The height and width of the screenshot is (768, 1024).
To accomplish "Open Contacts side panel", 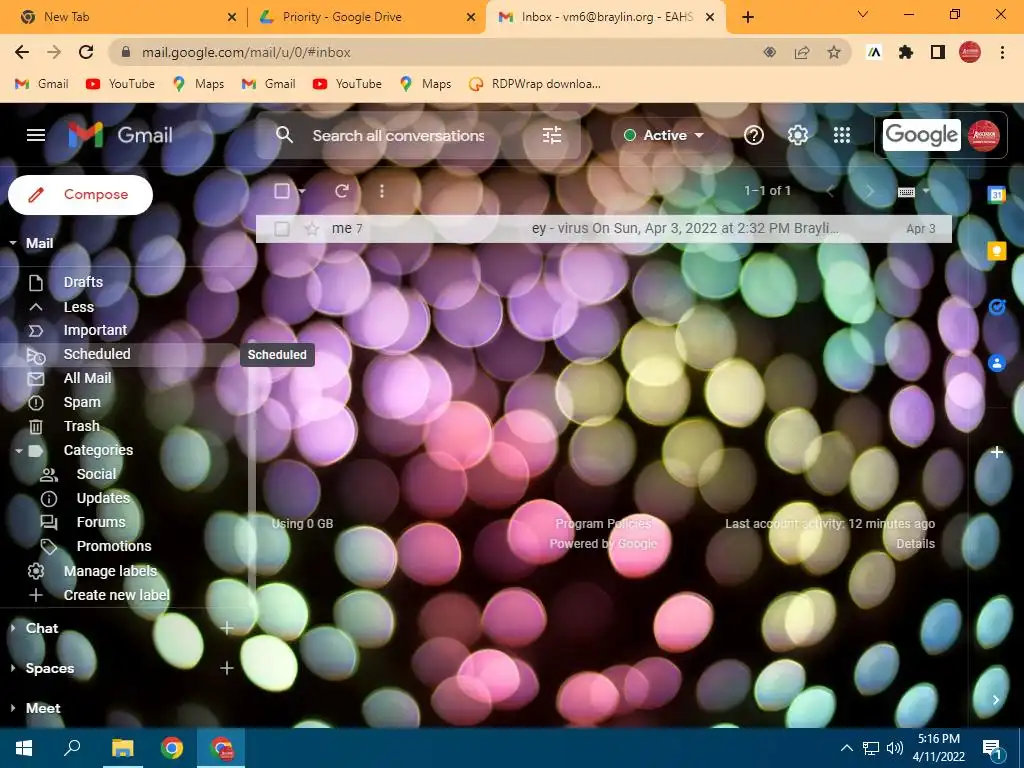I will point(997,363).
